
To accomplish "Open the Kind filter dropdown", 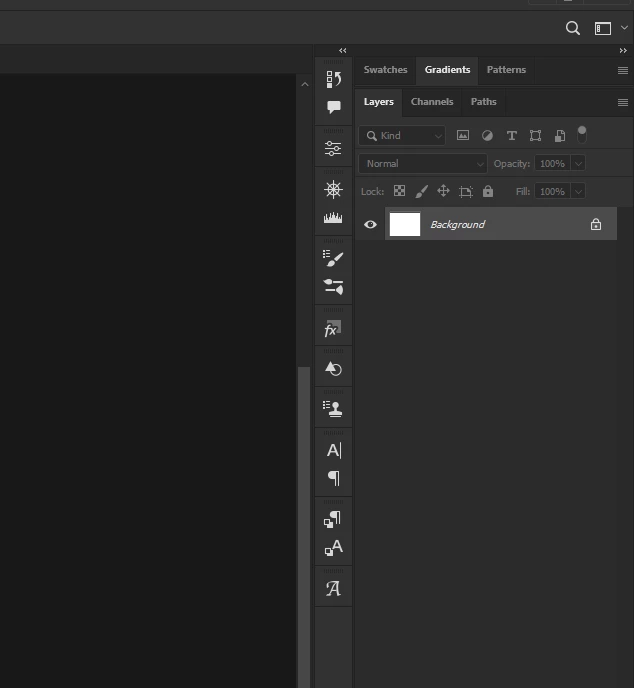I will click(x=402, y=136).
